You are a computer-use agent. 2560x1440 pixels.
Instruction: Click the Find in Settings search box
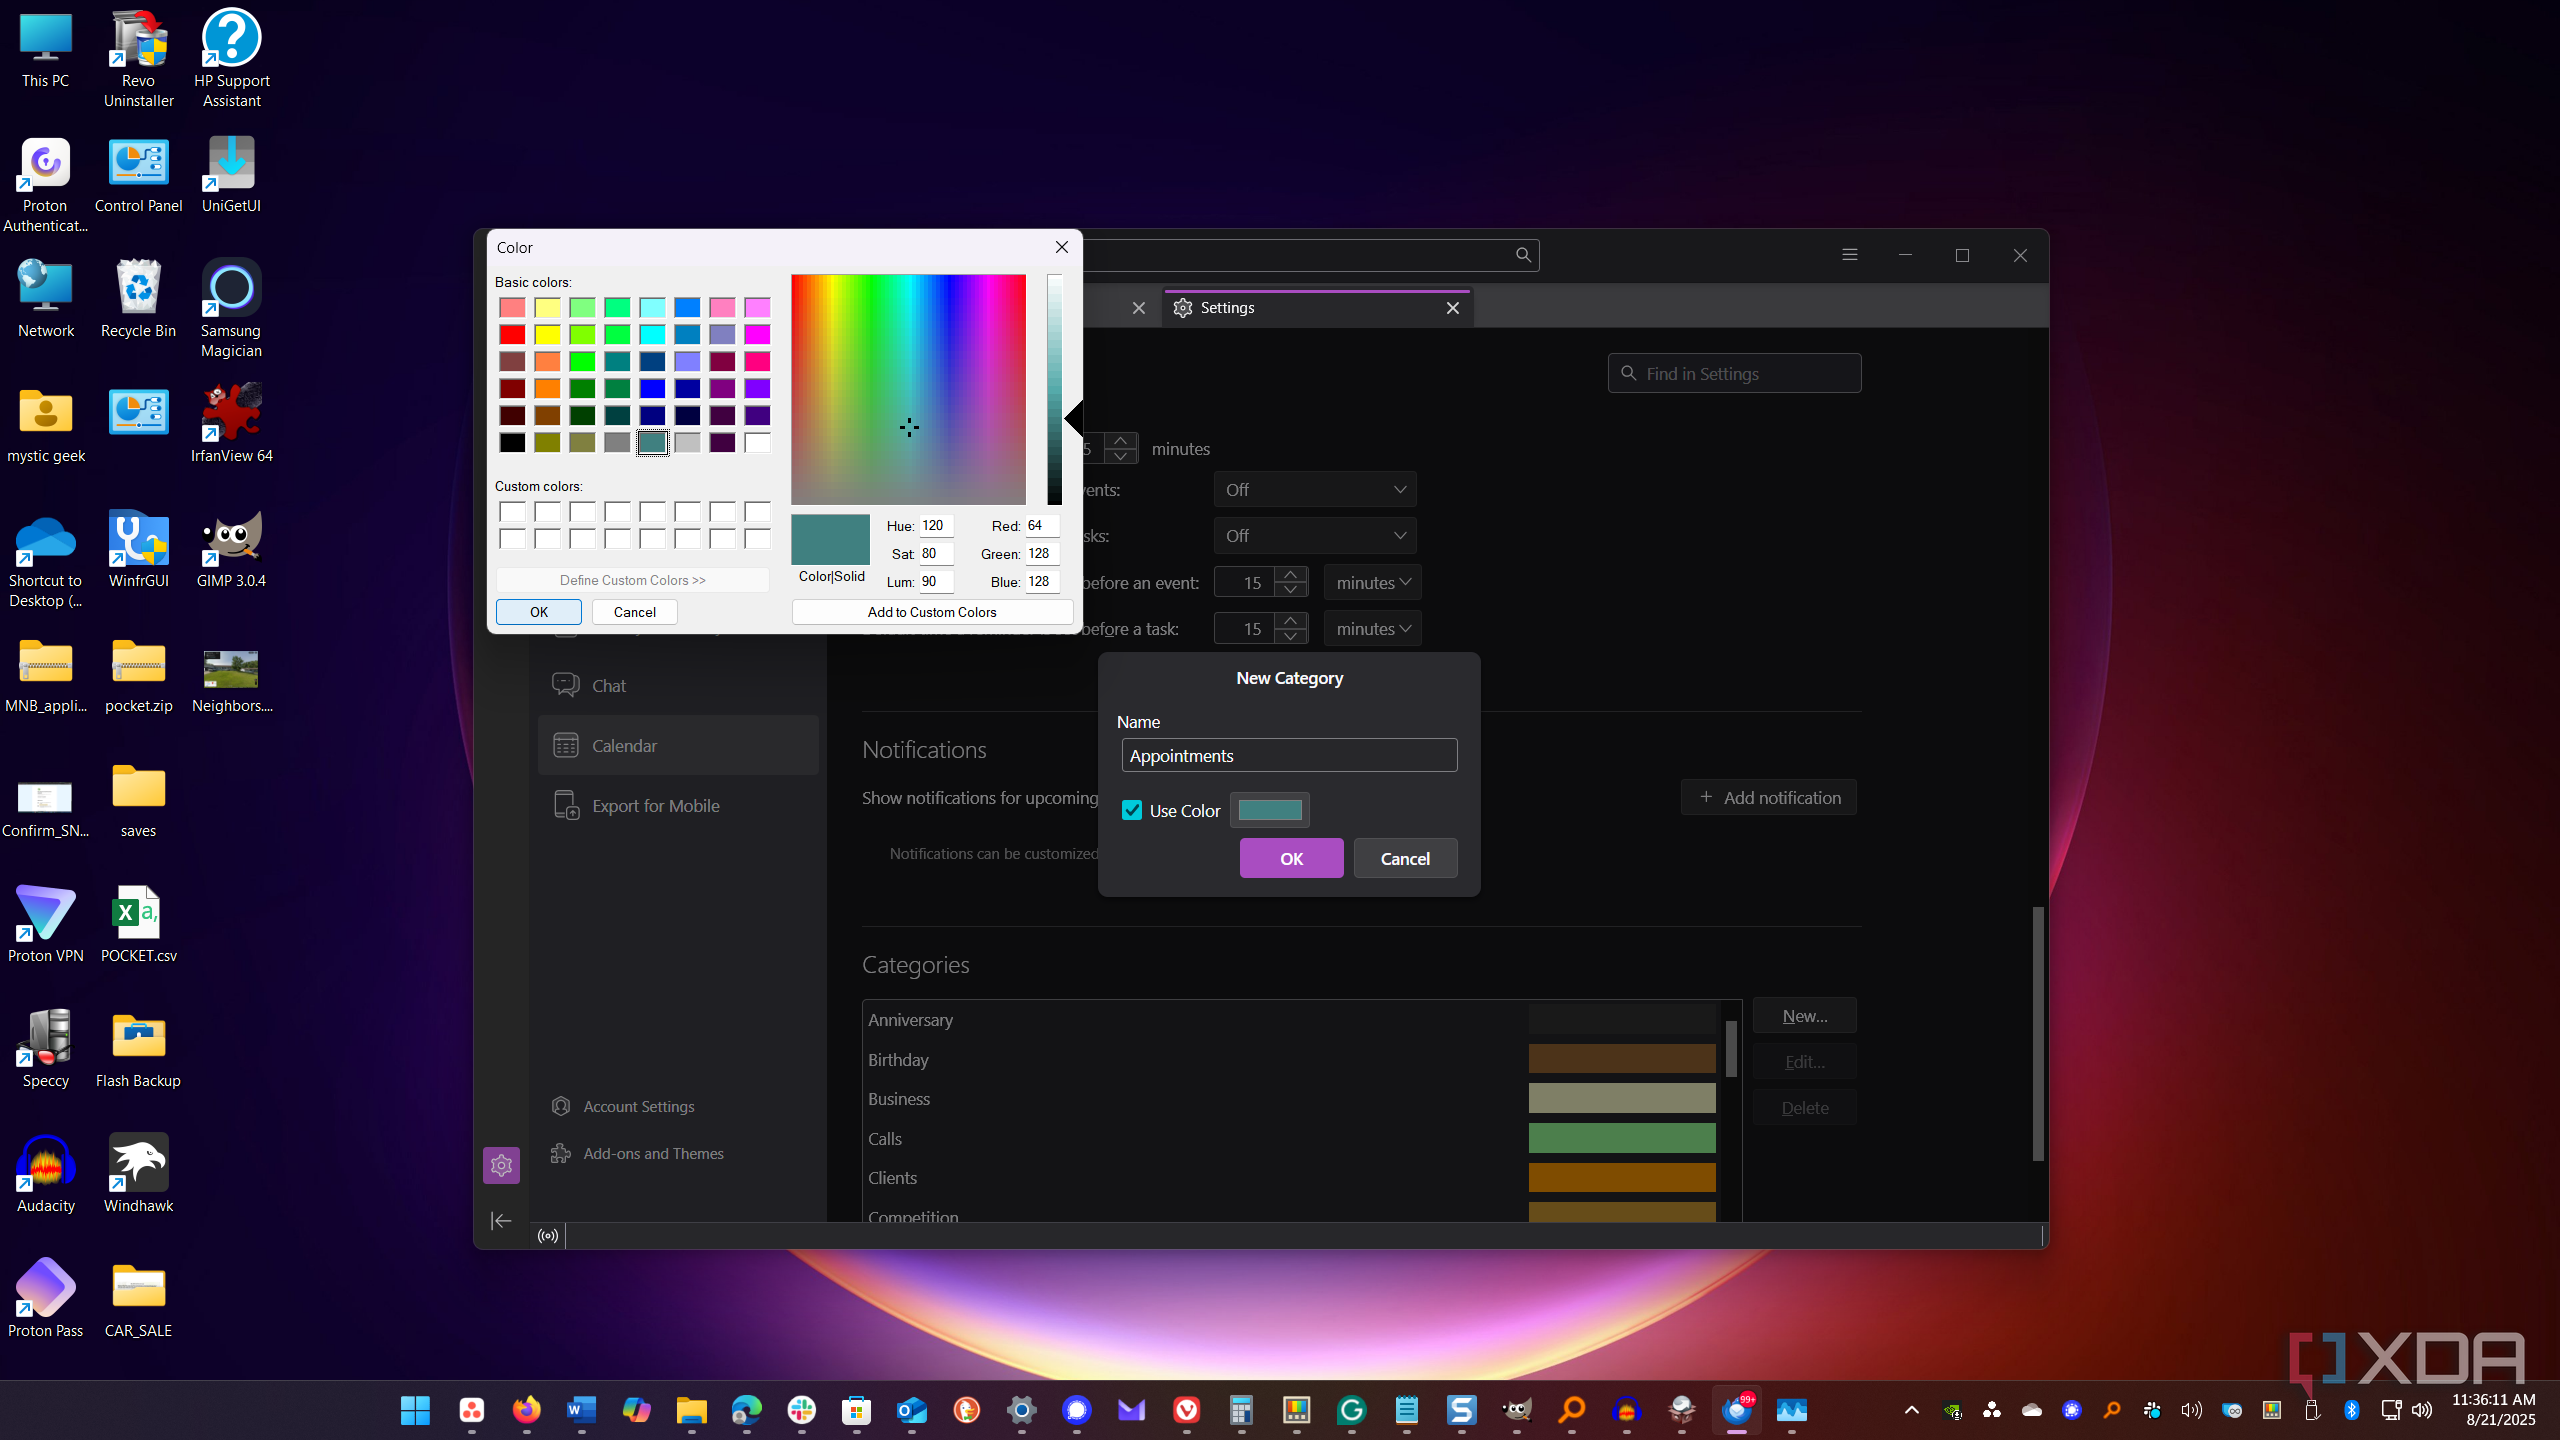(x=1734, y=373)
